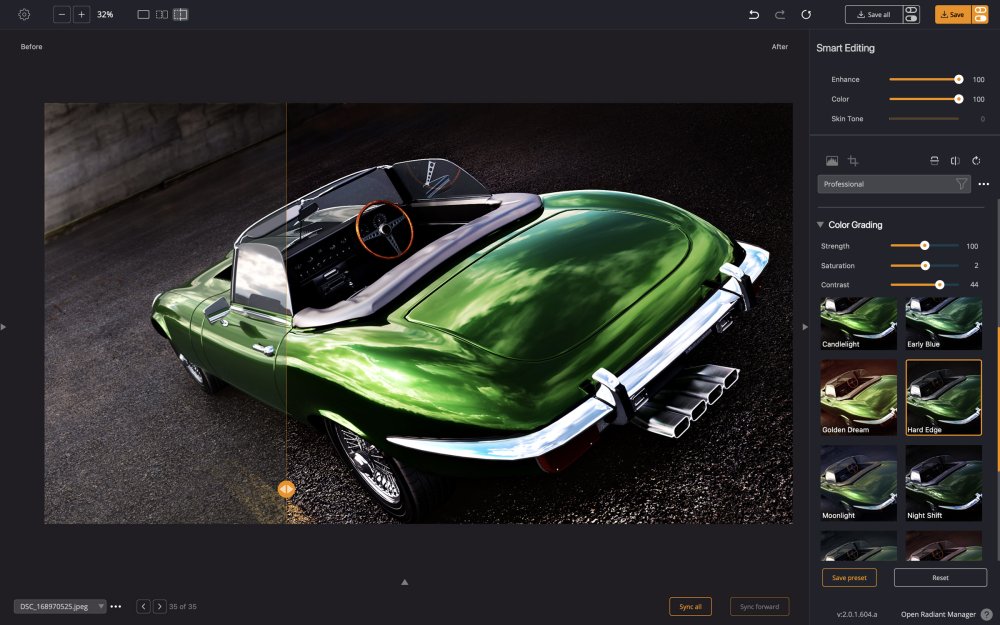Undo the last edit

[754, 14]
